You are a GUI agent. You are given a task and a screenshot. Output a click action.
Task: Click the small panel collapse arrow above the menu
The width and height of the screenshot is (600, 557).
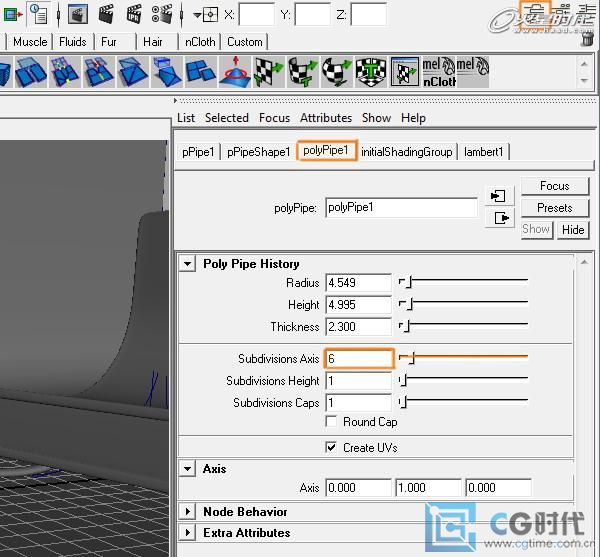click(x=175, y=101)
